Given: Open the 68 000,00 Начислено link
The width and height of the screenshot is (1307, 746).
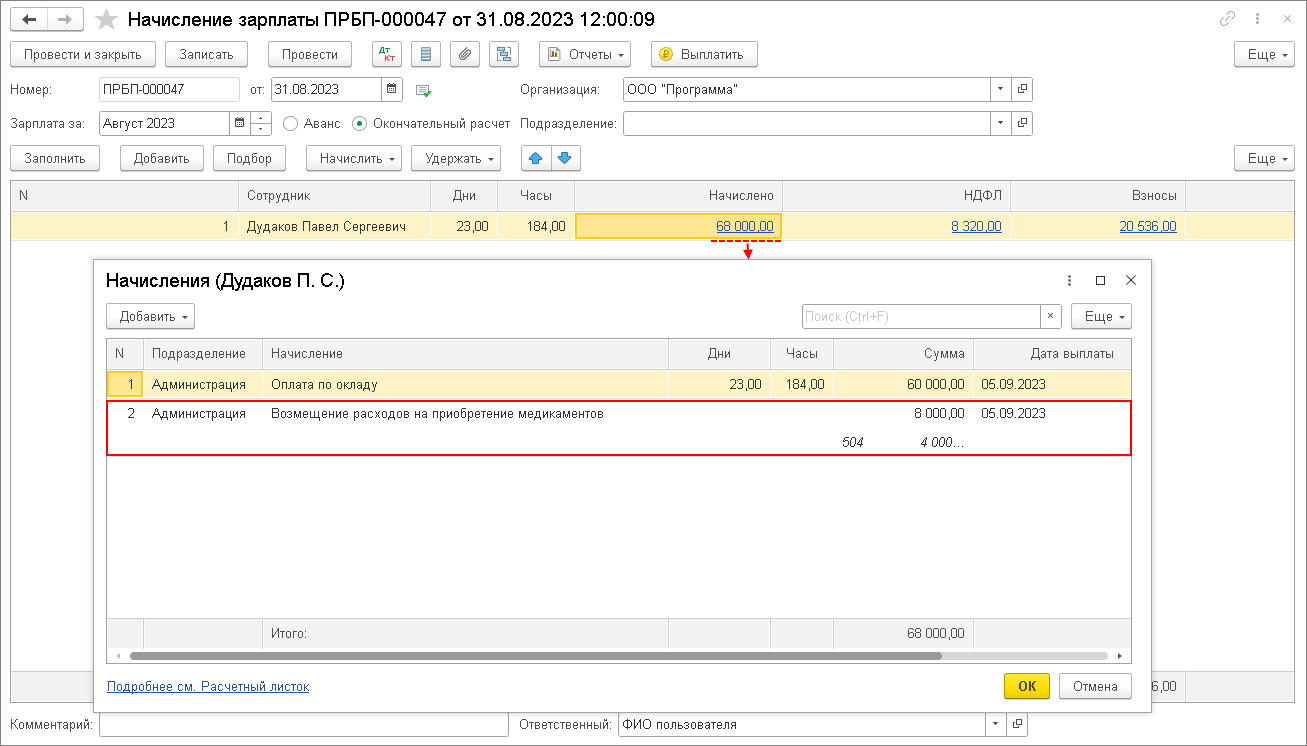Looking at the screenshot, I should pos(745,227).
